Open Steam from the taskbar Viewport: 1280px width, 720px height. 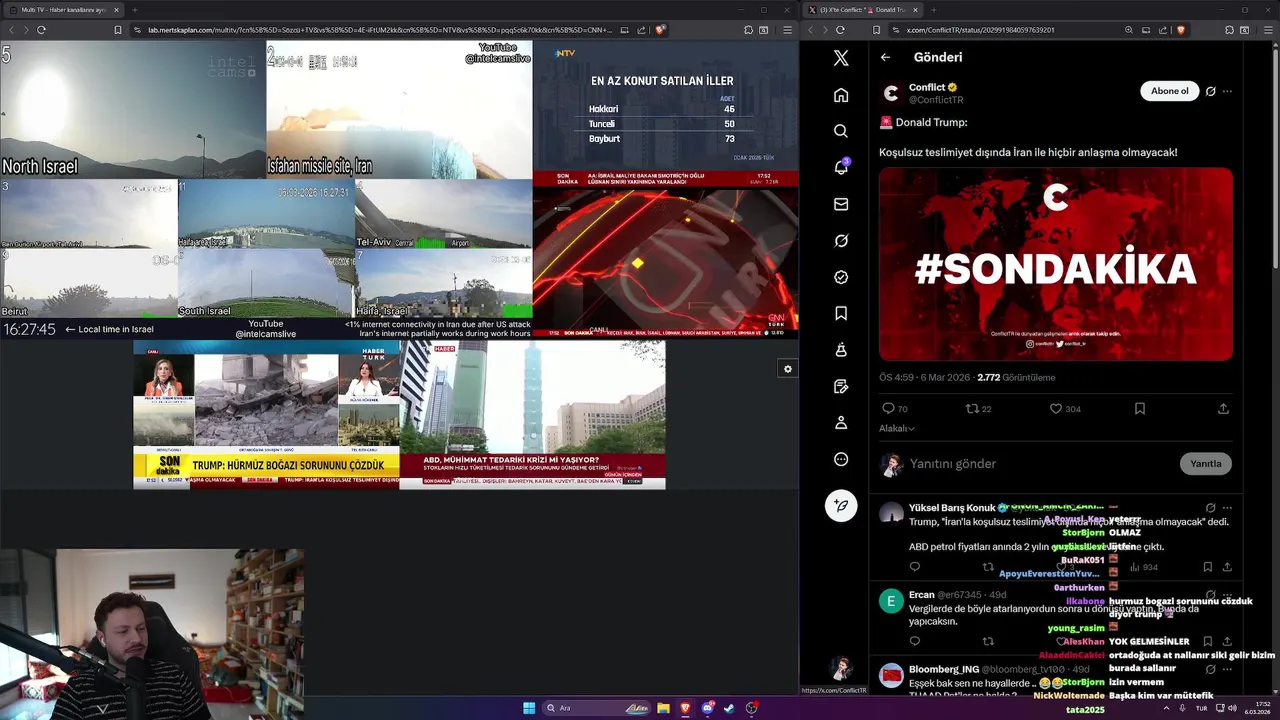pyautogui.click(x=729, y=708)
